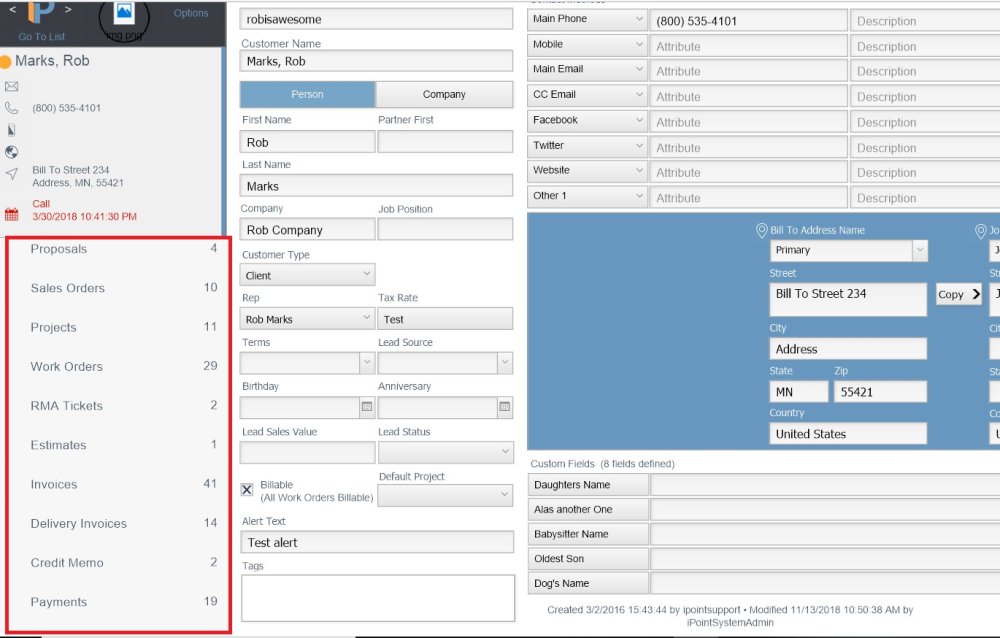Click the Go To List link
The height and width of the screenshot is (638, 1000).
(x=42, y=36)
